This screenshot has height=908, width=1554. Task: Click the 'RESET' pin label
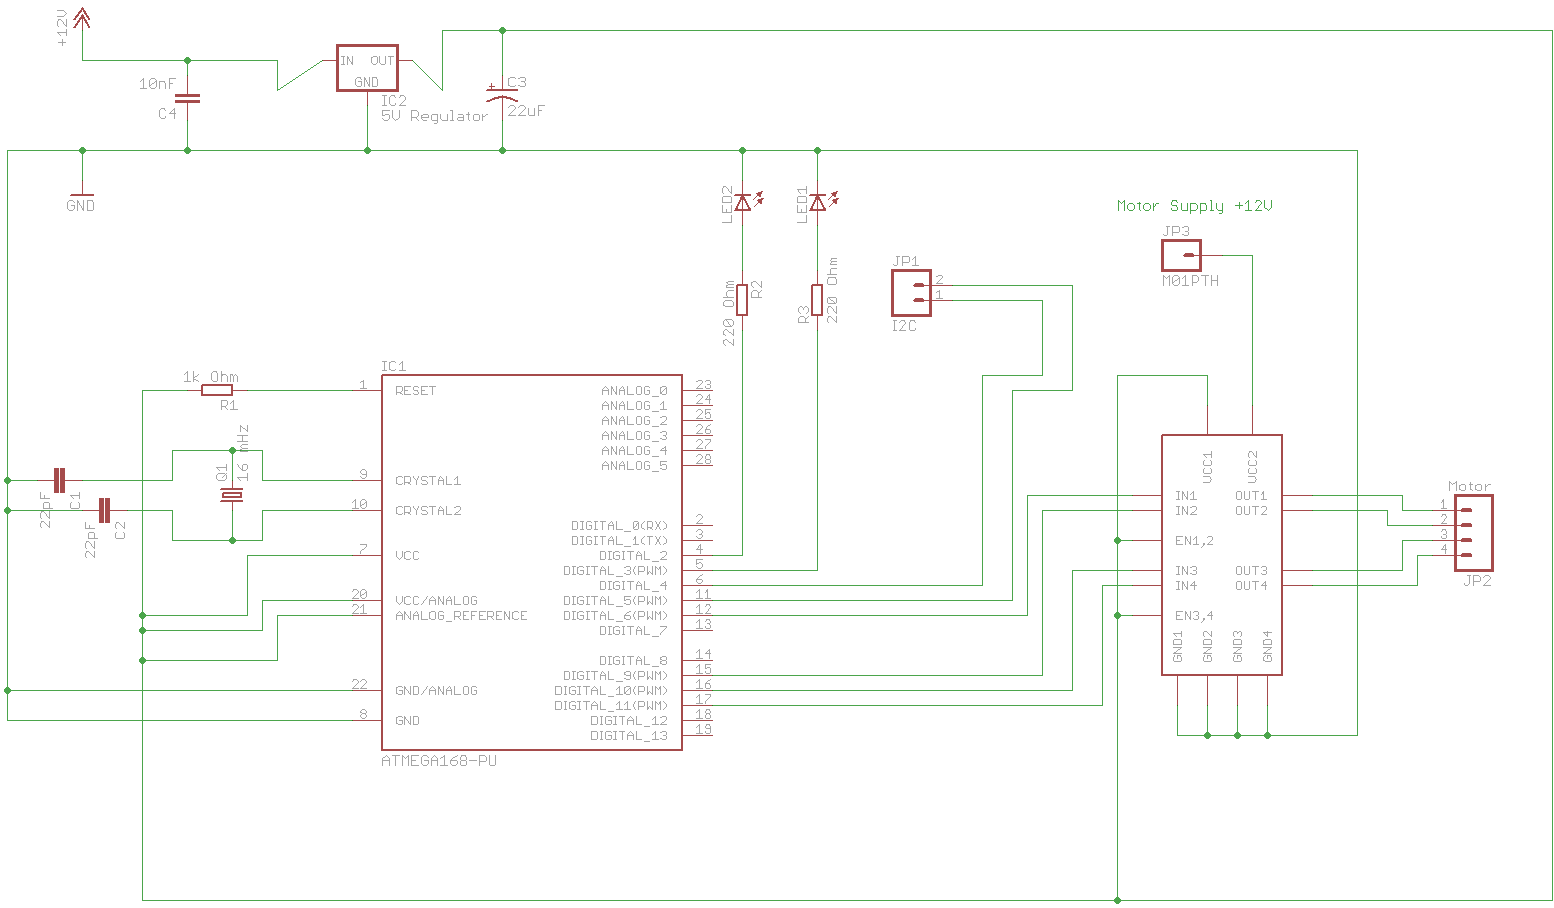pos(415,391)
